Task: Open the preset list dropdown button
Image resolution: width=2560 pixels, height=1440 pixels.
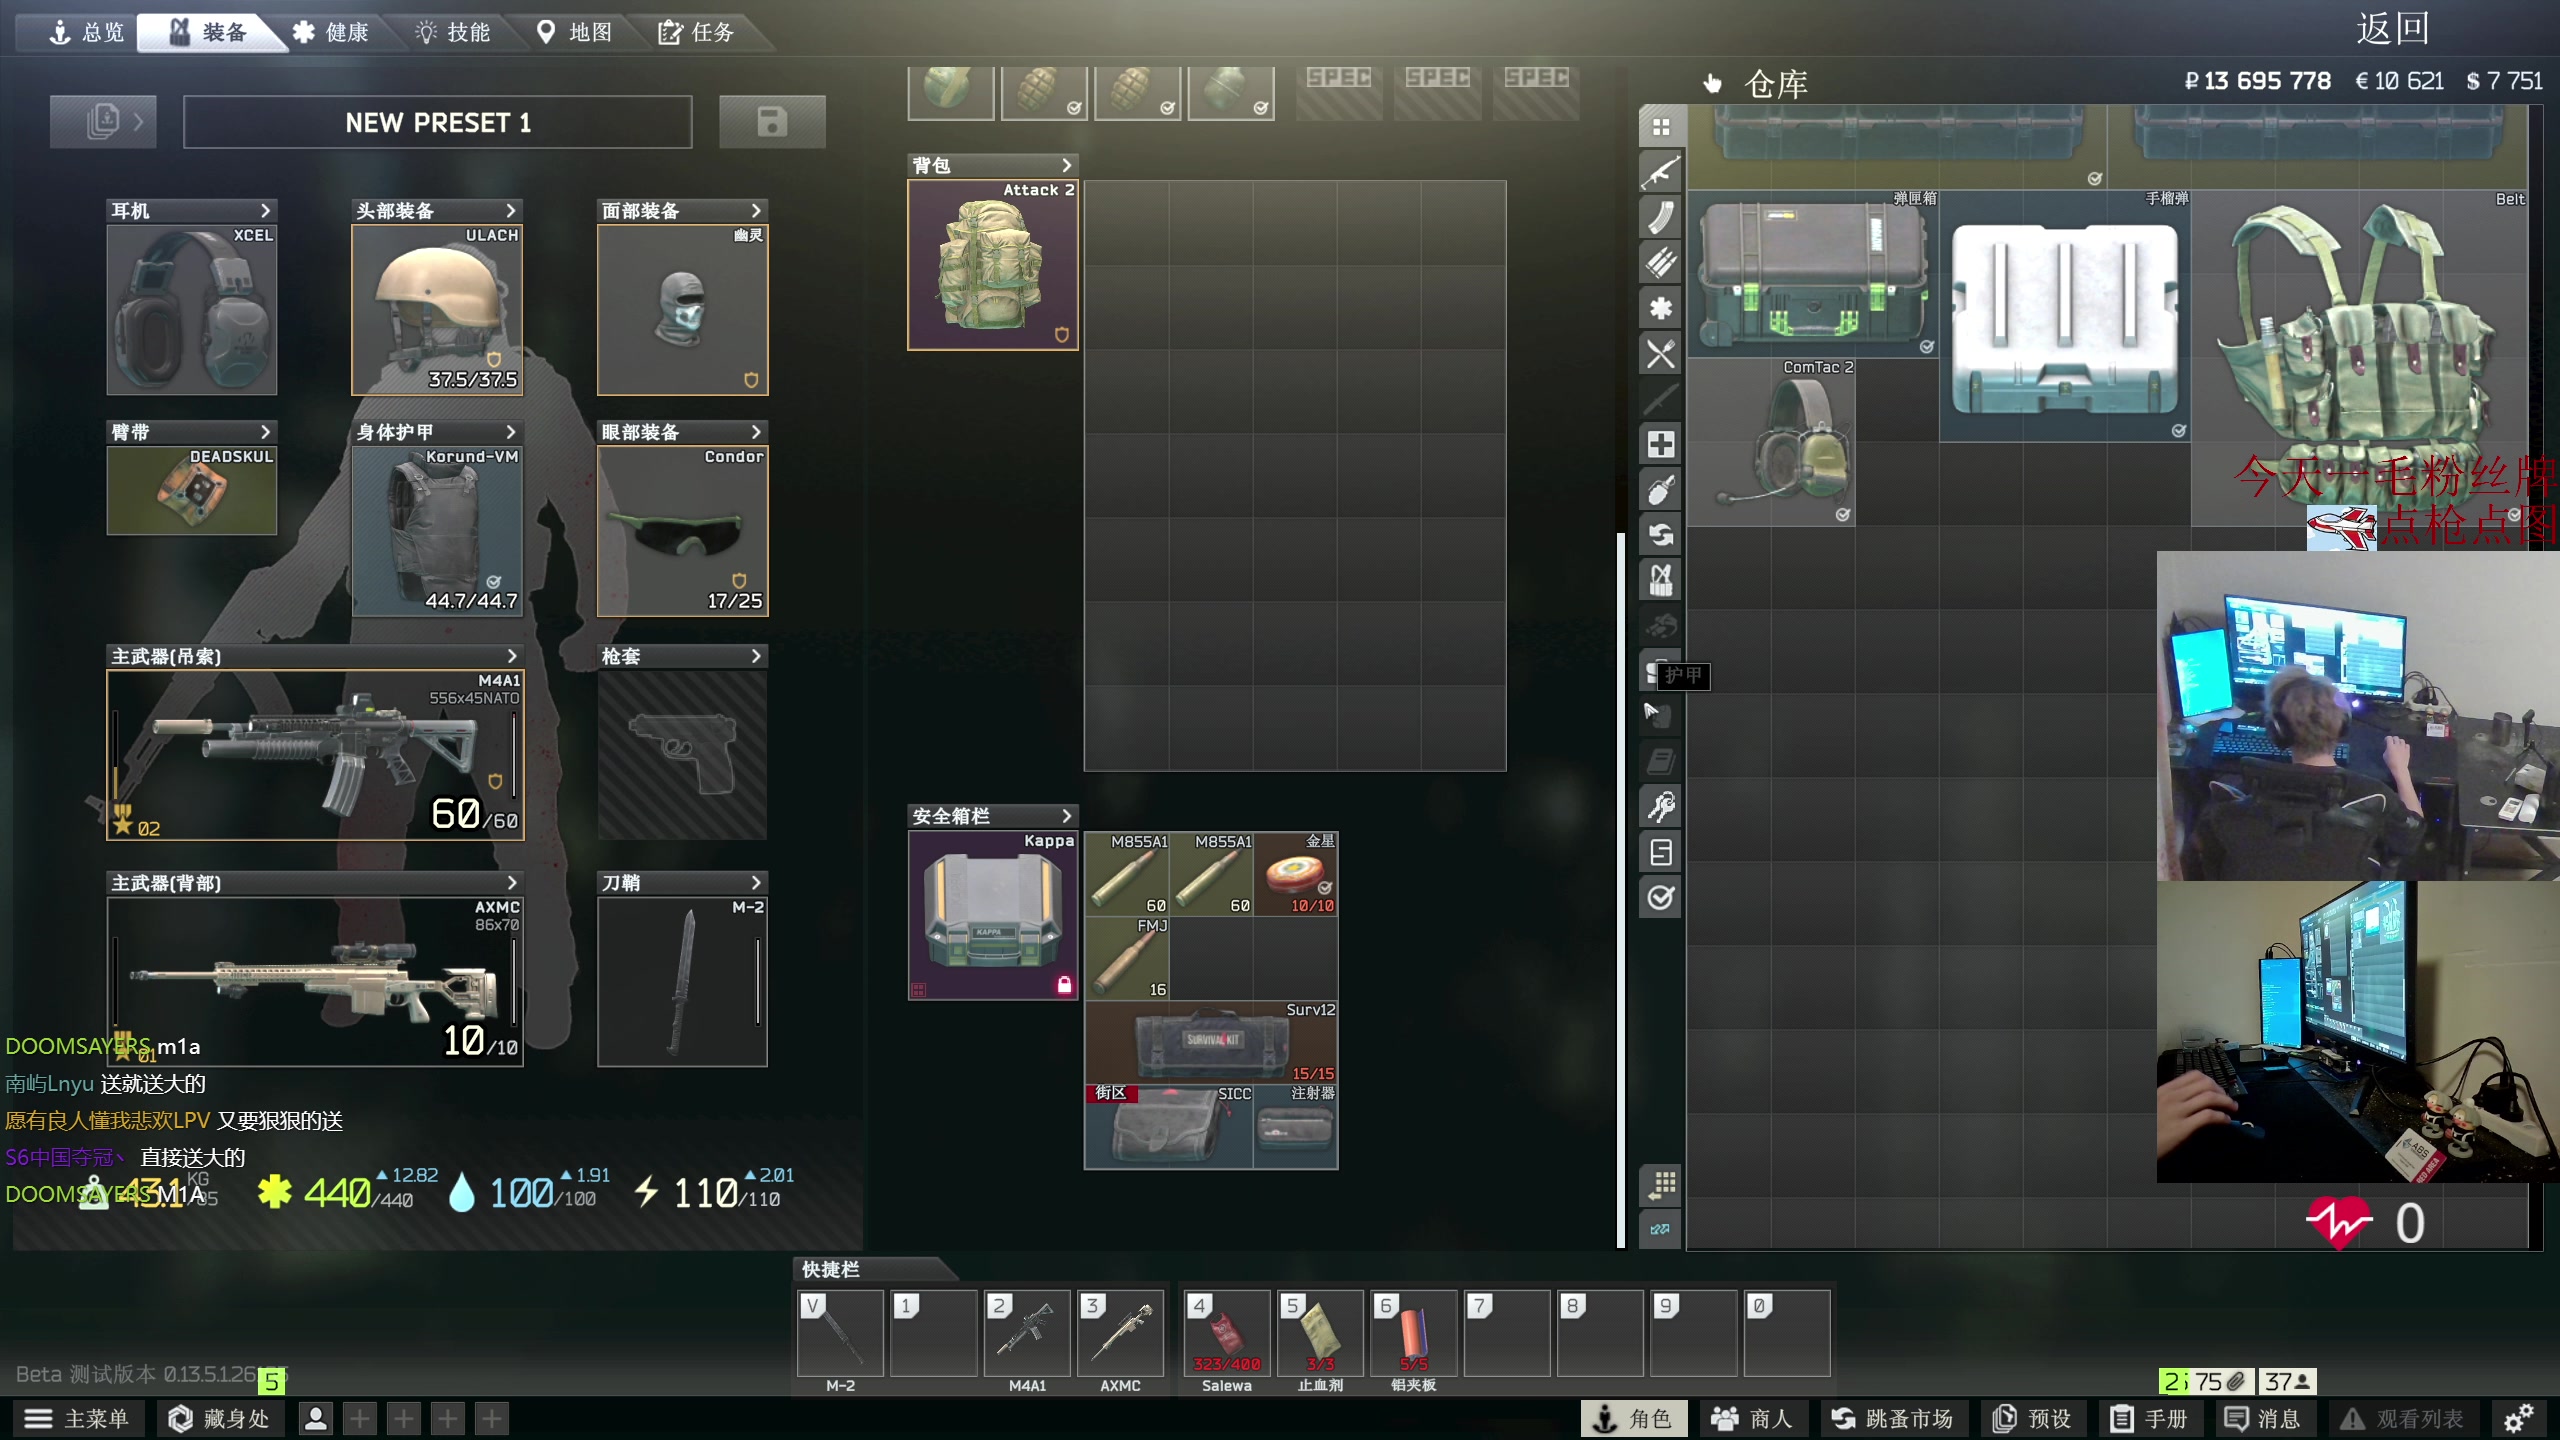Action: click(x=103, y=122)
